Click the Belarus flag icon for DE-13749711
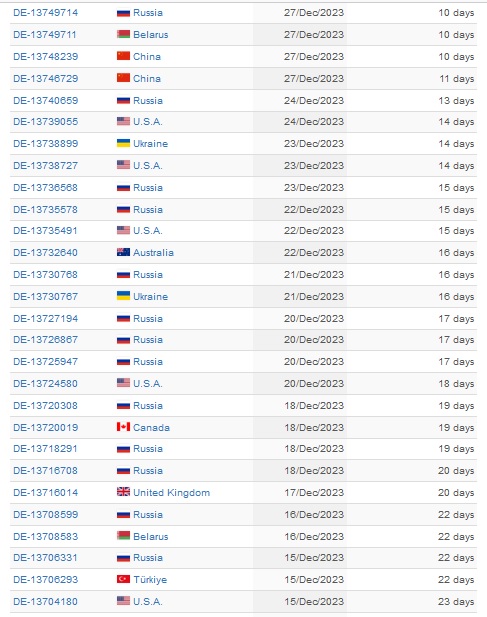The width and height of the screenshot is (487, 617). [123, 34]
